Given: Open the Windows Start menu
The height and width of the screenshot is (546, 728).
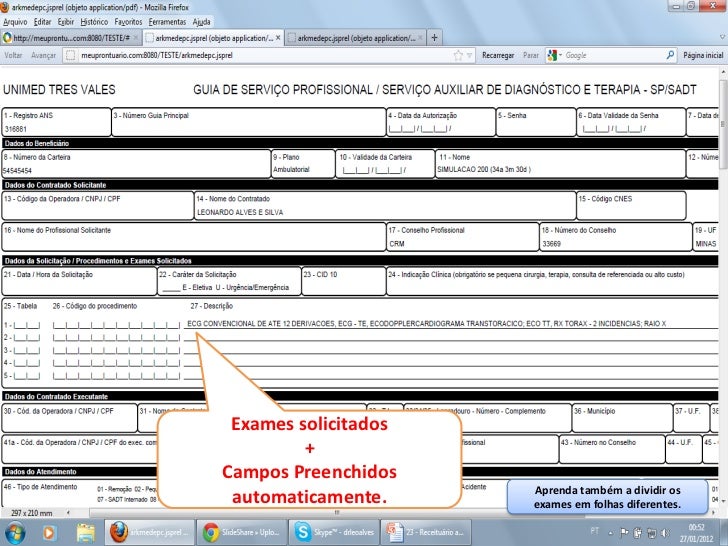Looking at the screenshot, I should pos(15,533).
